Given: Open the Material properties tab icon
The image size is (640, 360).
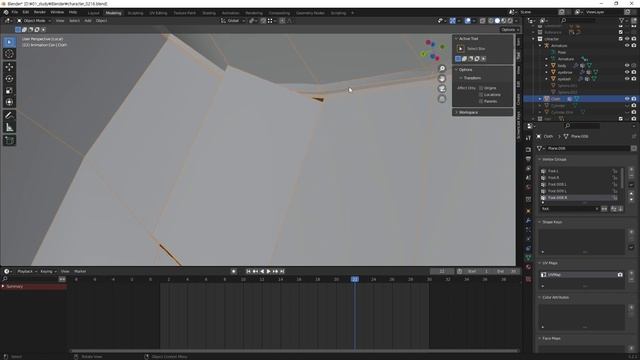Looking at the screenshot, I should pos(528,267).
